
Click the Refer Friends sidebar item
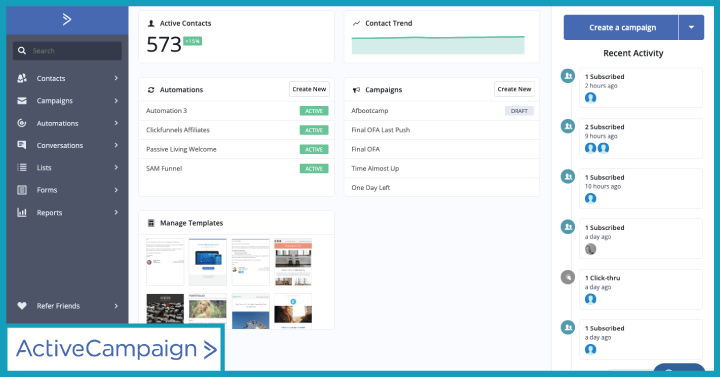click(x=68, y=305)
